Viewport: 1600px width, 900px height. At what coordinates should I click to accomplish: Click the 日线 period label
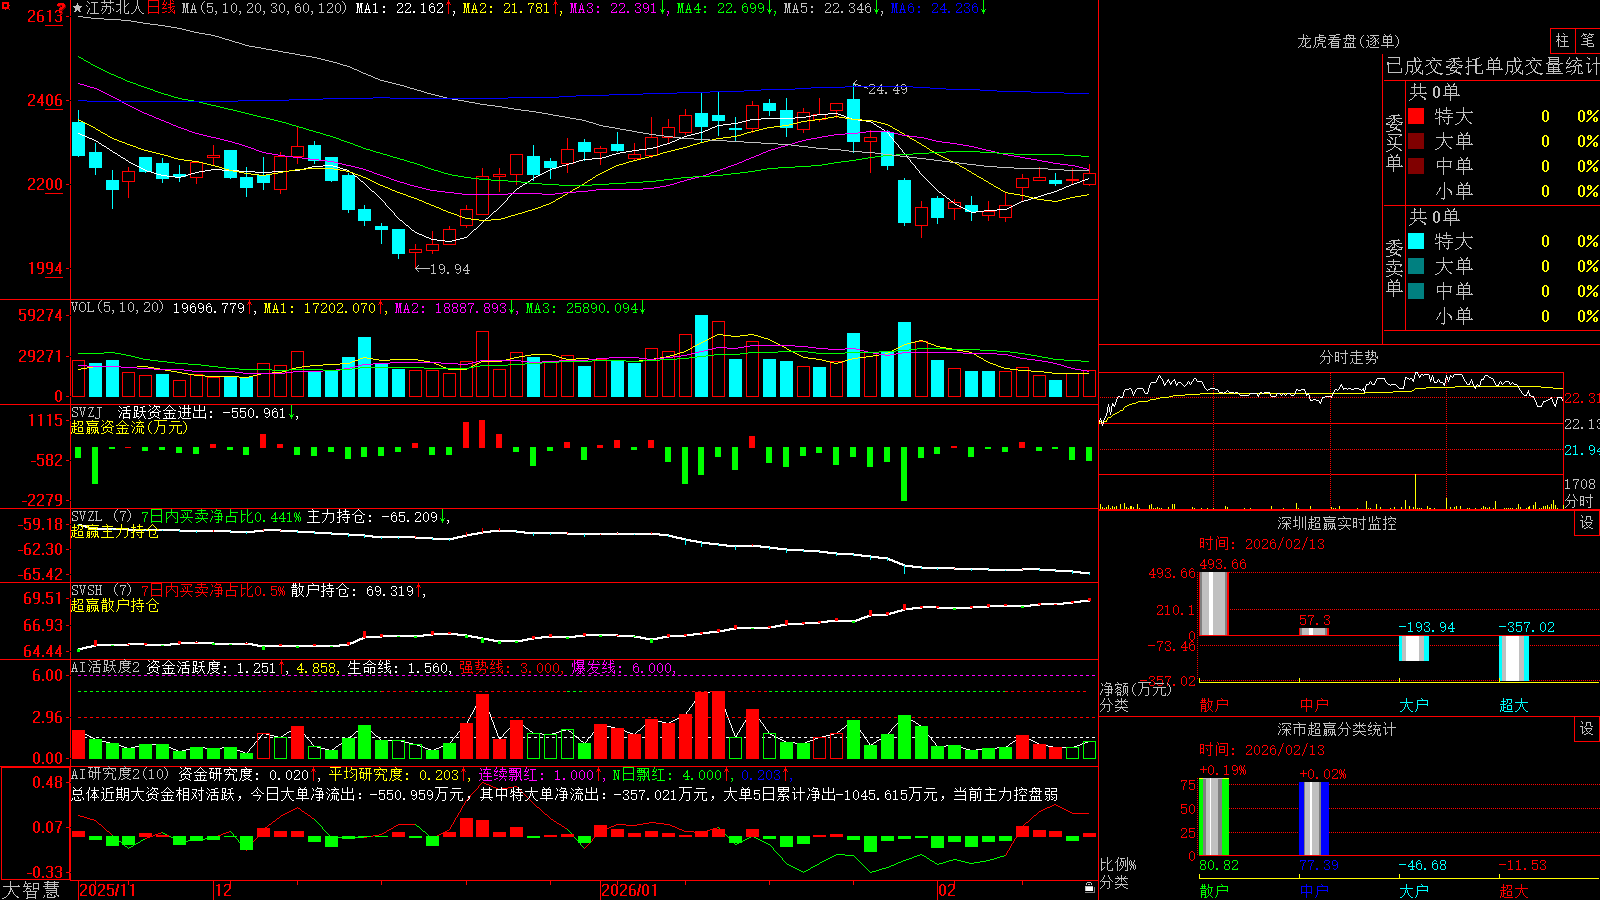point(161,8)
